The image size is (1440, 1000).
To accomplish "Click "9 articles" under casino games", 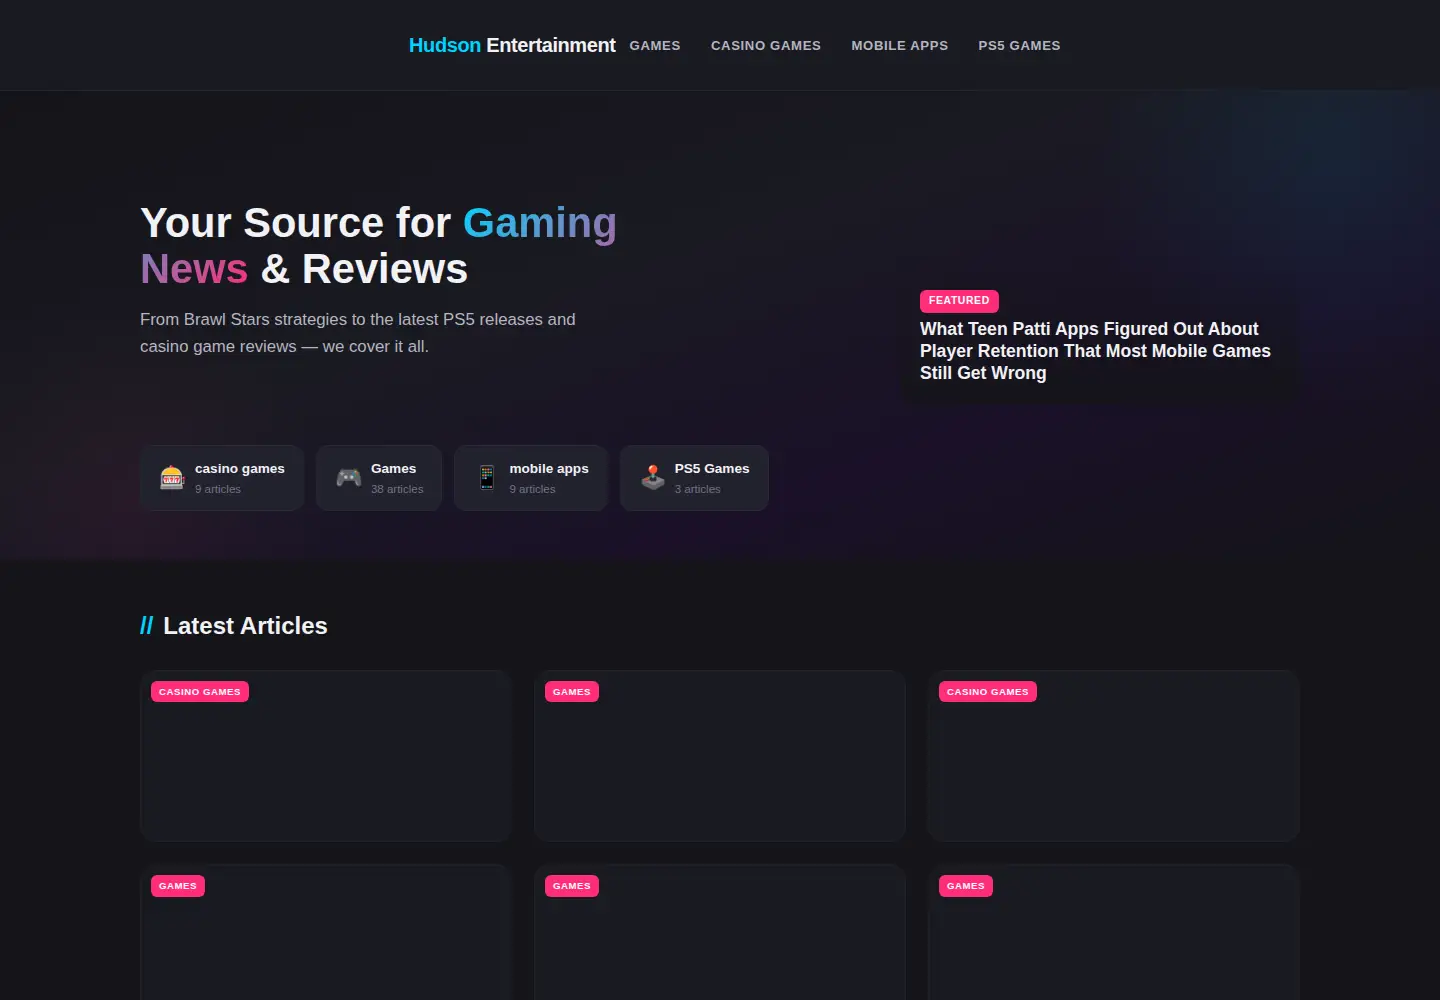I will pos(218,490).
